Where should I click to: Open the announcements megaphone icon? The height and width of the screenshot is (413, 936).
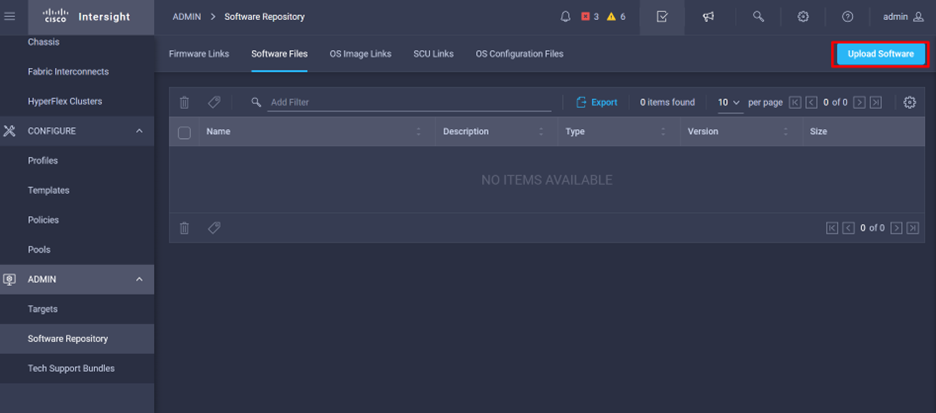[x=709, y=17]
